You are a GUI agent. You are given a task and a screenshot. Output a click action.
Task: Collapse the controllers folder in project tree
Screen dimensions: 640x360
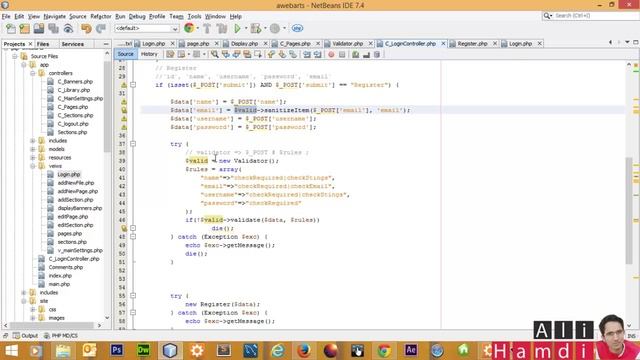(x=33, y=73)
